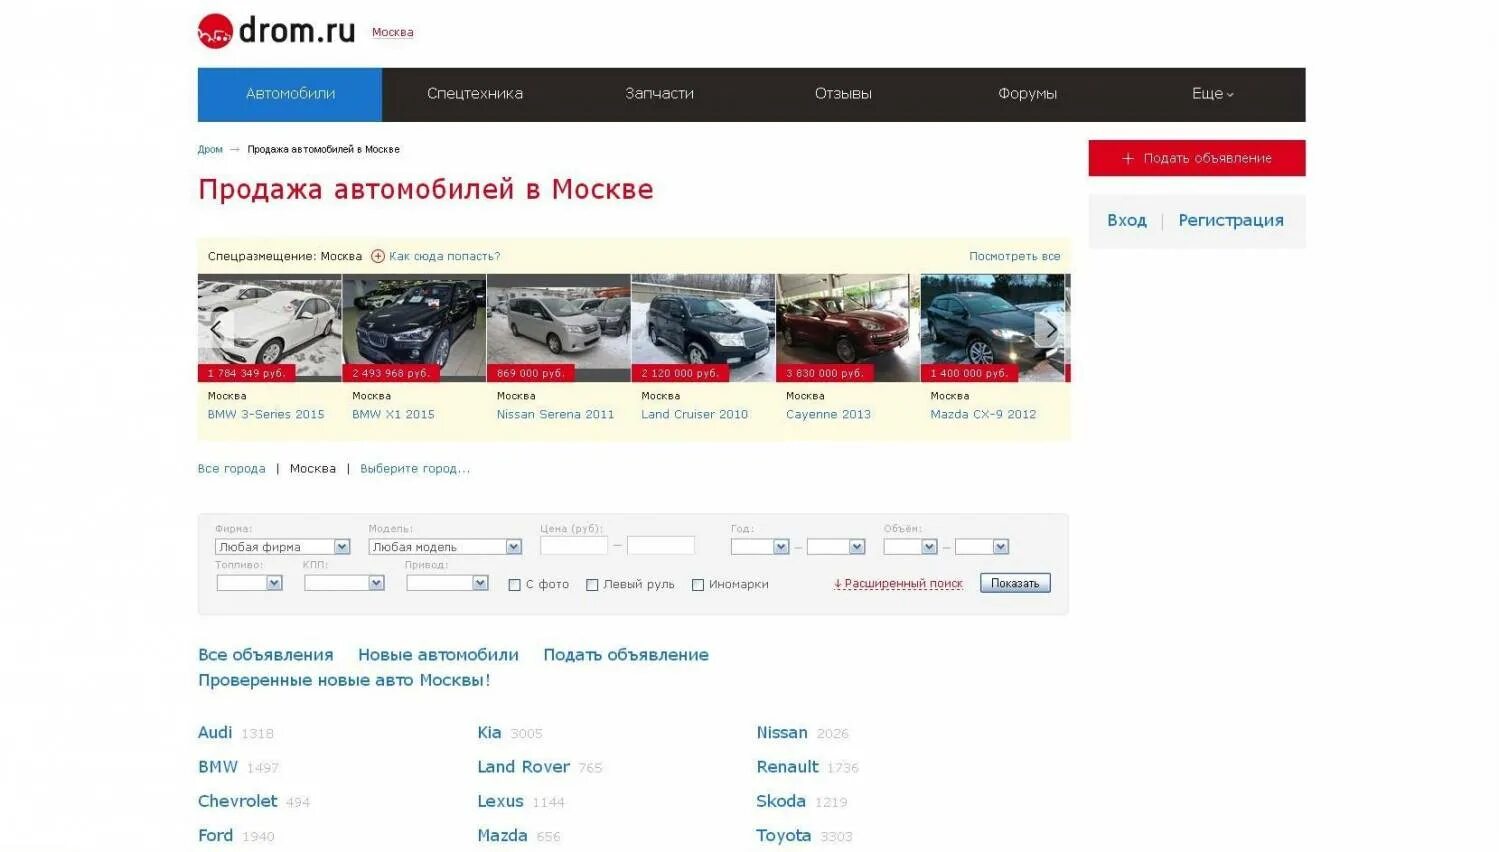Screen dimensions: 1499x852
Task: Open 'Расширенный поиск' advanced search
Action: tap(898, 582)
